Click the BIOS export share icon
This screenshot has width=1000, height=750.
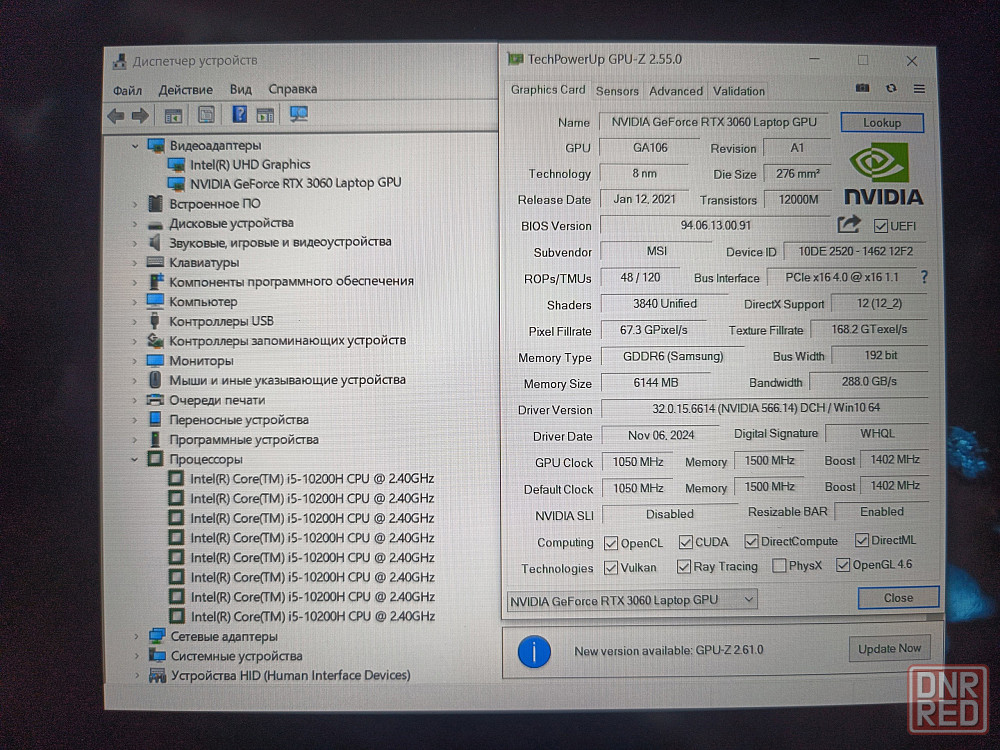tap(849, 224)
